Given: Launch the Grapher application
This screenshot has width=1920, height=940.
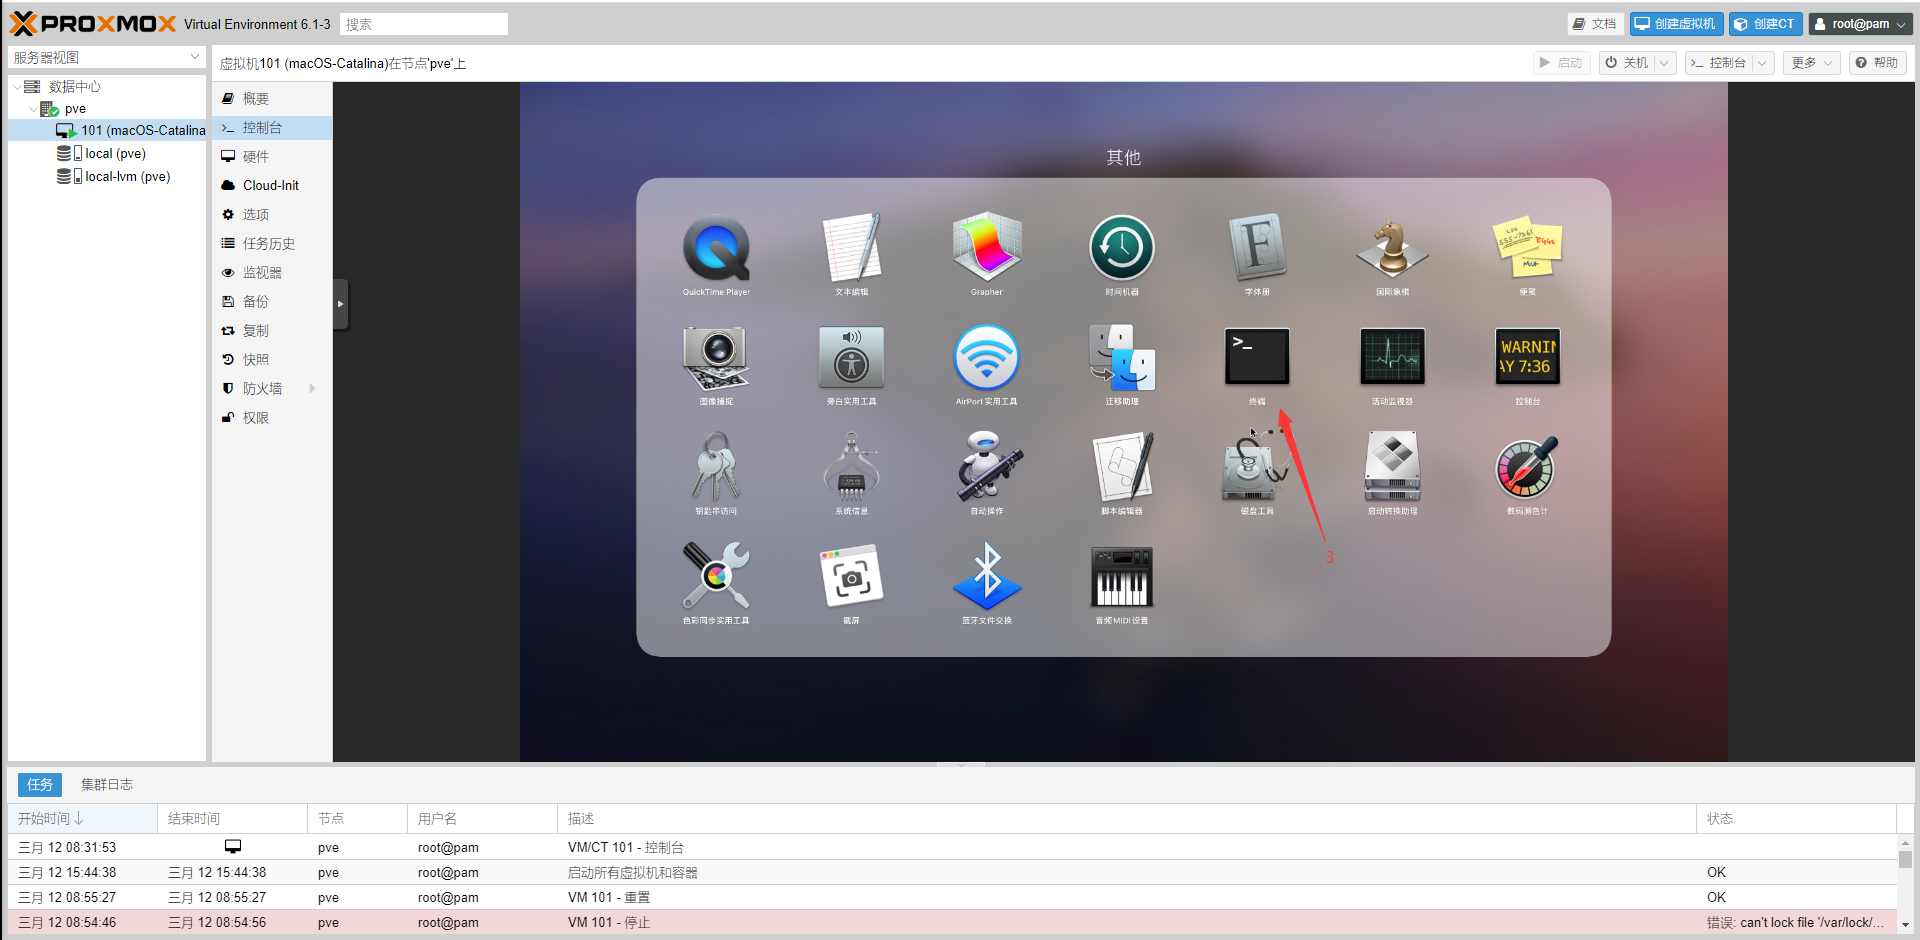Looking at the screenshot, I should point(986,249).
